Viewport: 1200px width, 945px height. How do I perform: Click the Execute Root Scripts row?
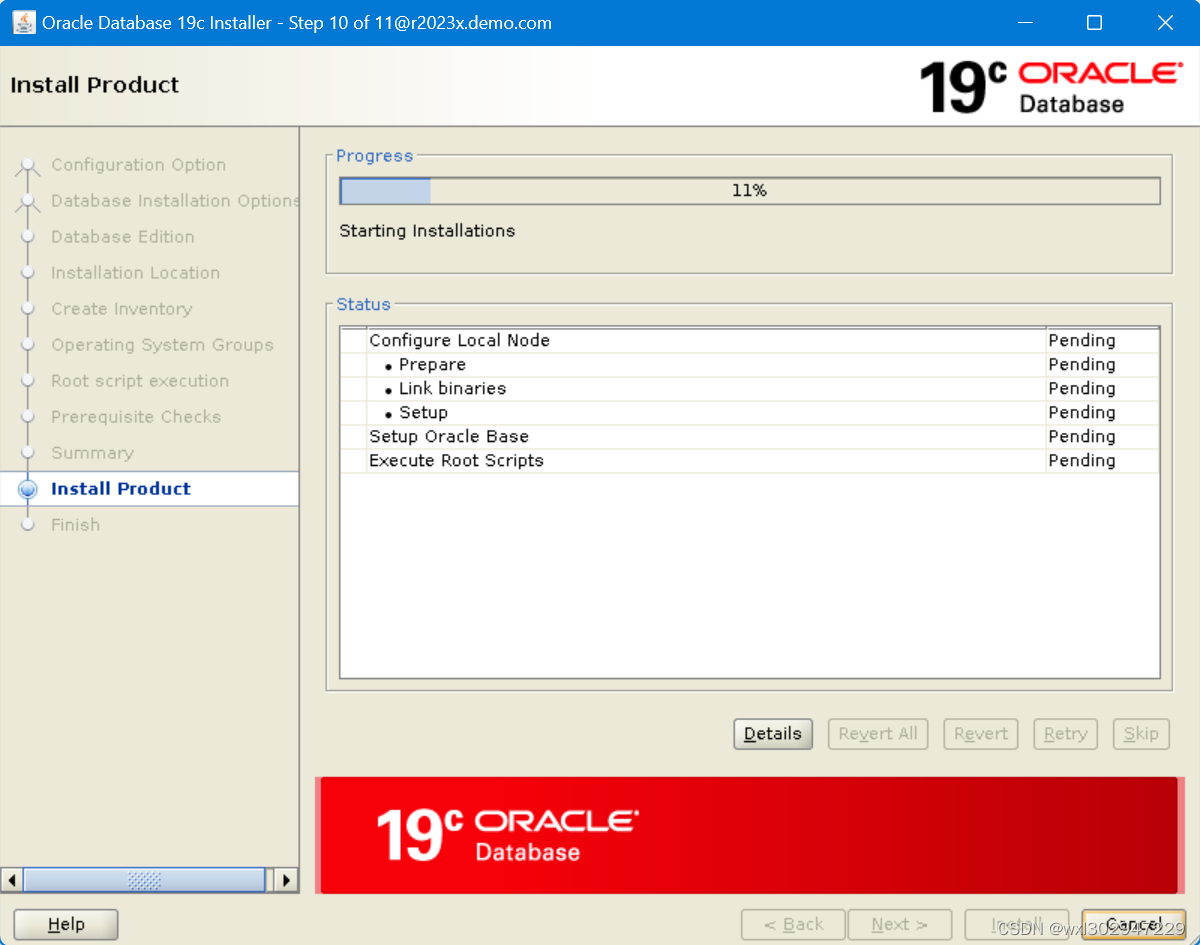coord(750,461)
